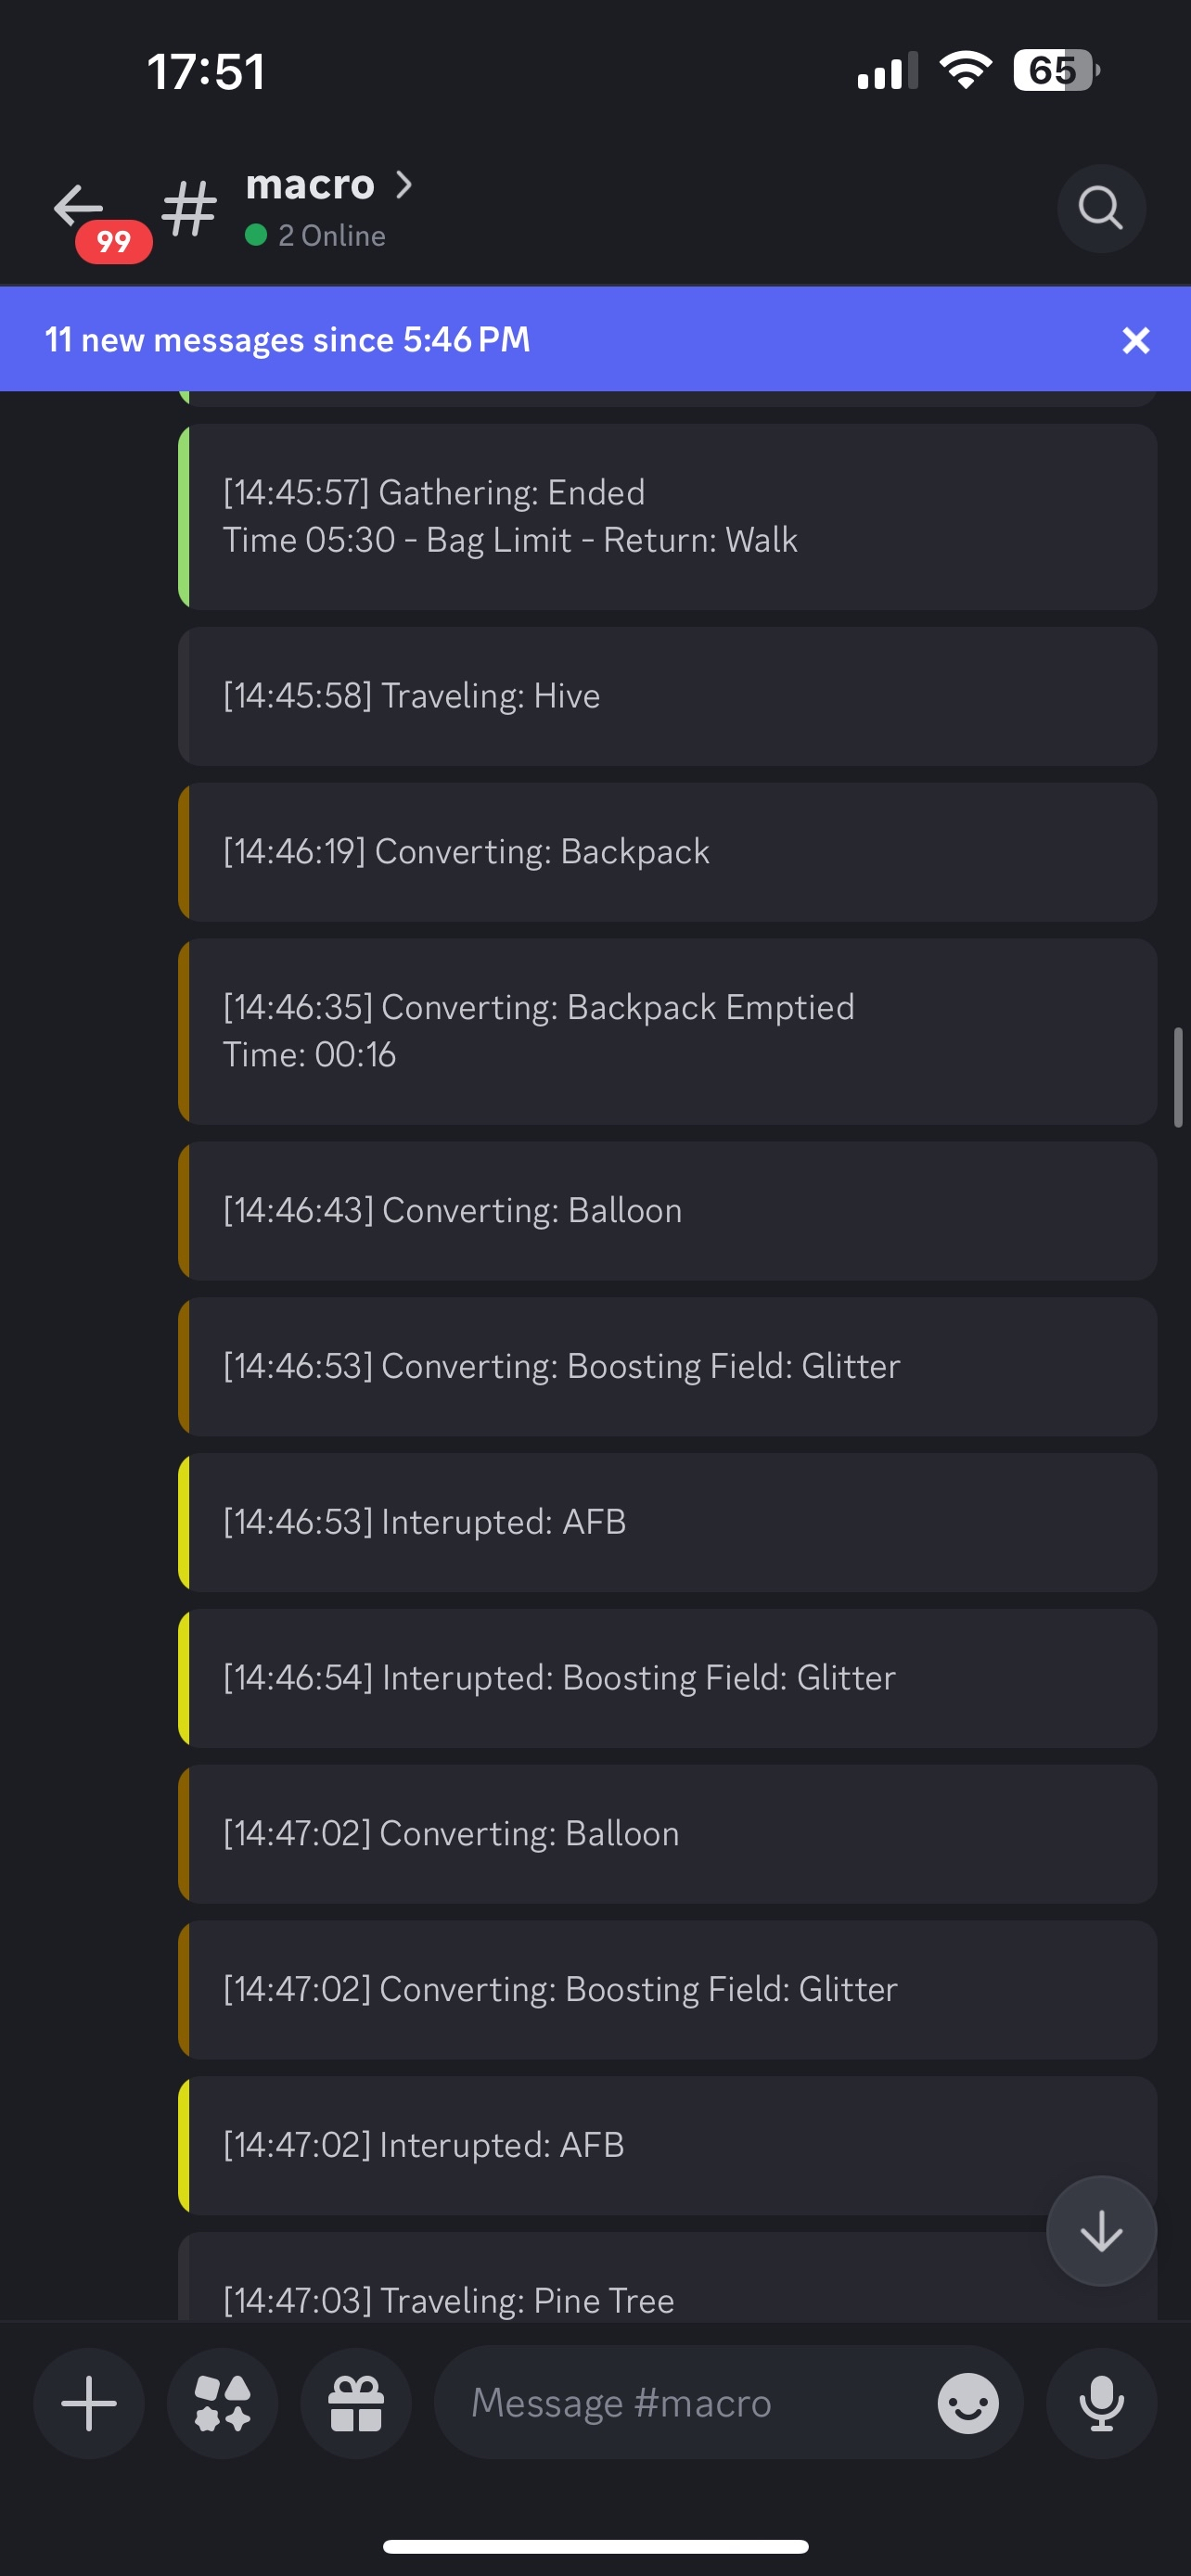
Task: Dismiss the new messages banner
Action: (x=1135, y=340)
